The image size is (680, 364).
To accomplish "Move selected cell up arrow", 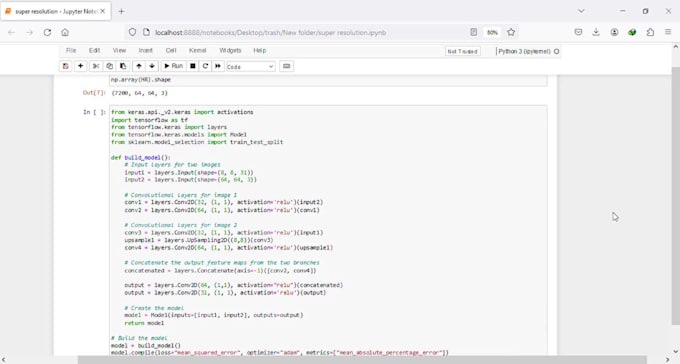I will point(139,66).
